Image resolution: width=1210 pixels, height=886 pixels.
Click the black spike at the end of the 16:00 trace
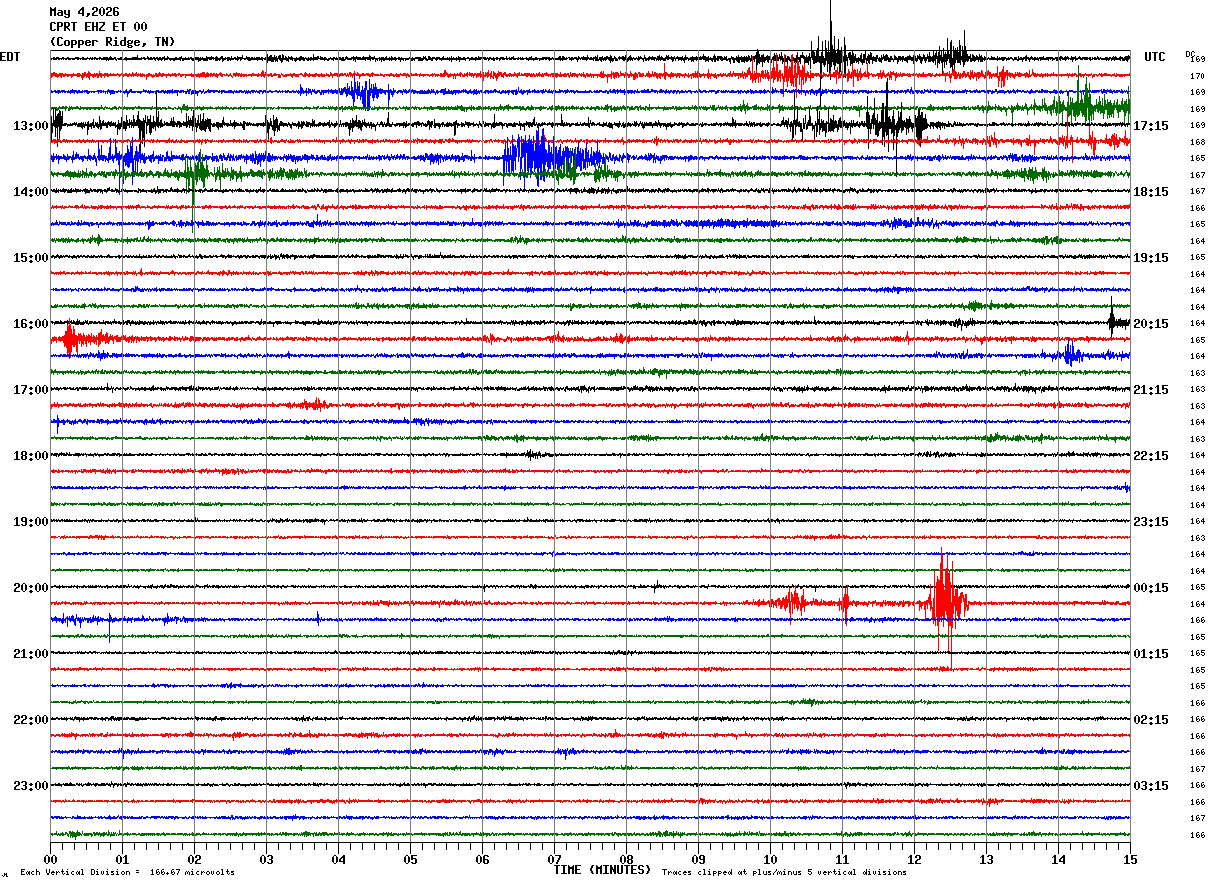1112,320
